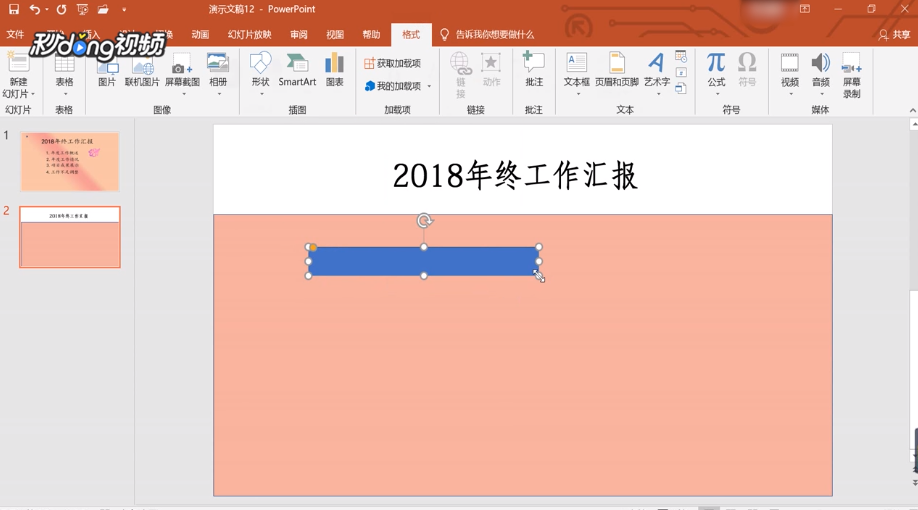Open the undo history dropdown arrow
Viewport: 918px width, 510px height.
coord(47,9)
